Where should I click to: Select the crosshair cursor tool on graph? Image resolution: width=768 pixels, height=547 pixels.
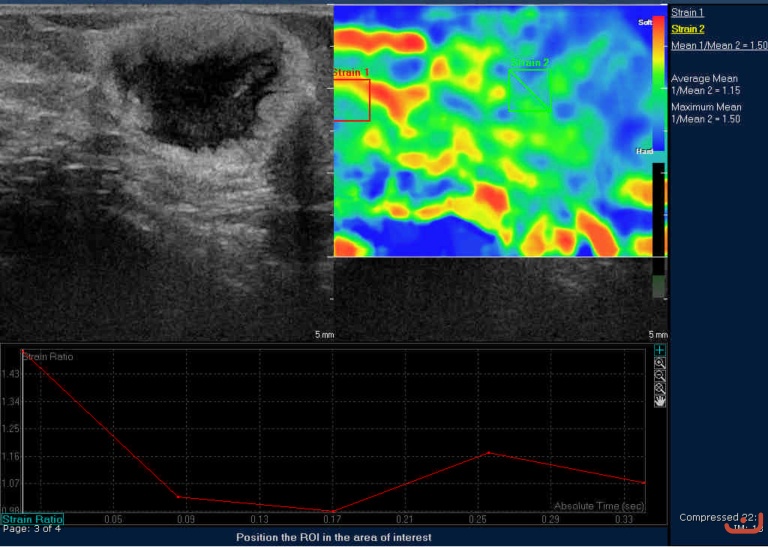[660, 350]
